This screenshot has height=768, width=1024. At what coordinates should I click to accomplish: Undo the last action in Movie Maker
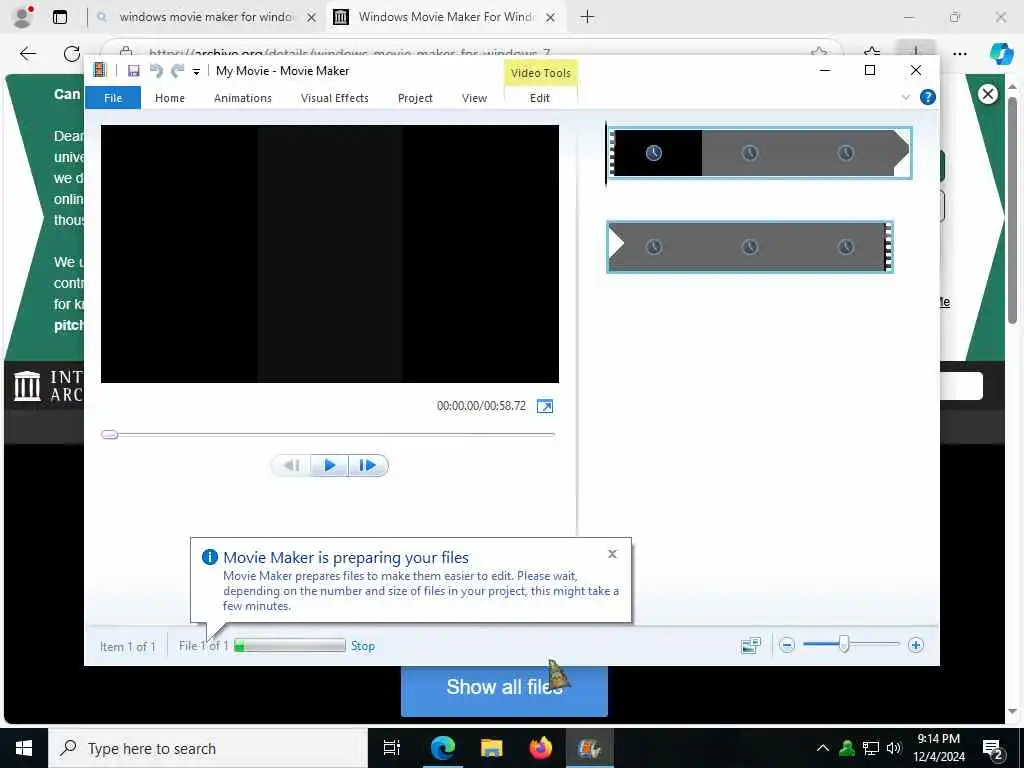(x=156, y=71)
